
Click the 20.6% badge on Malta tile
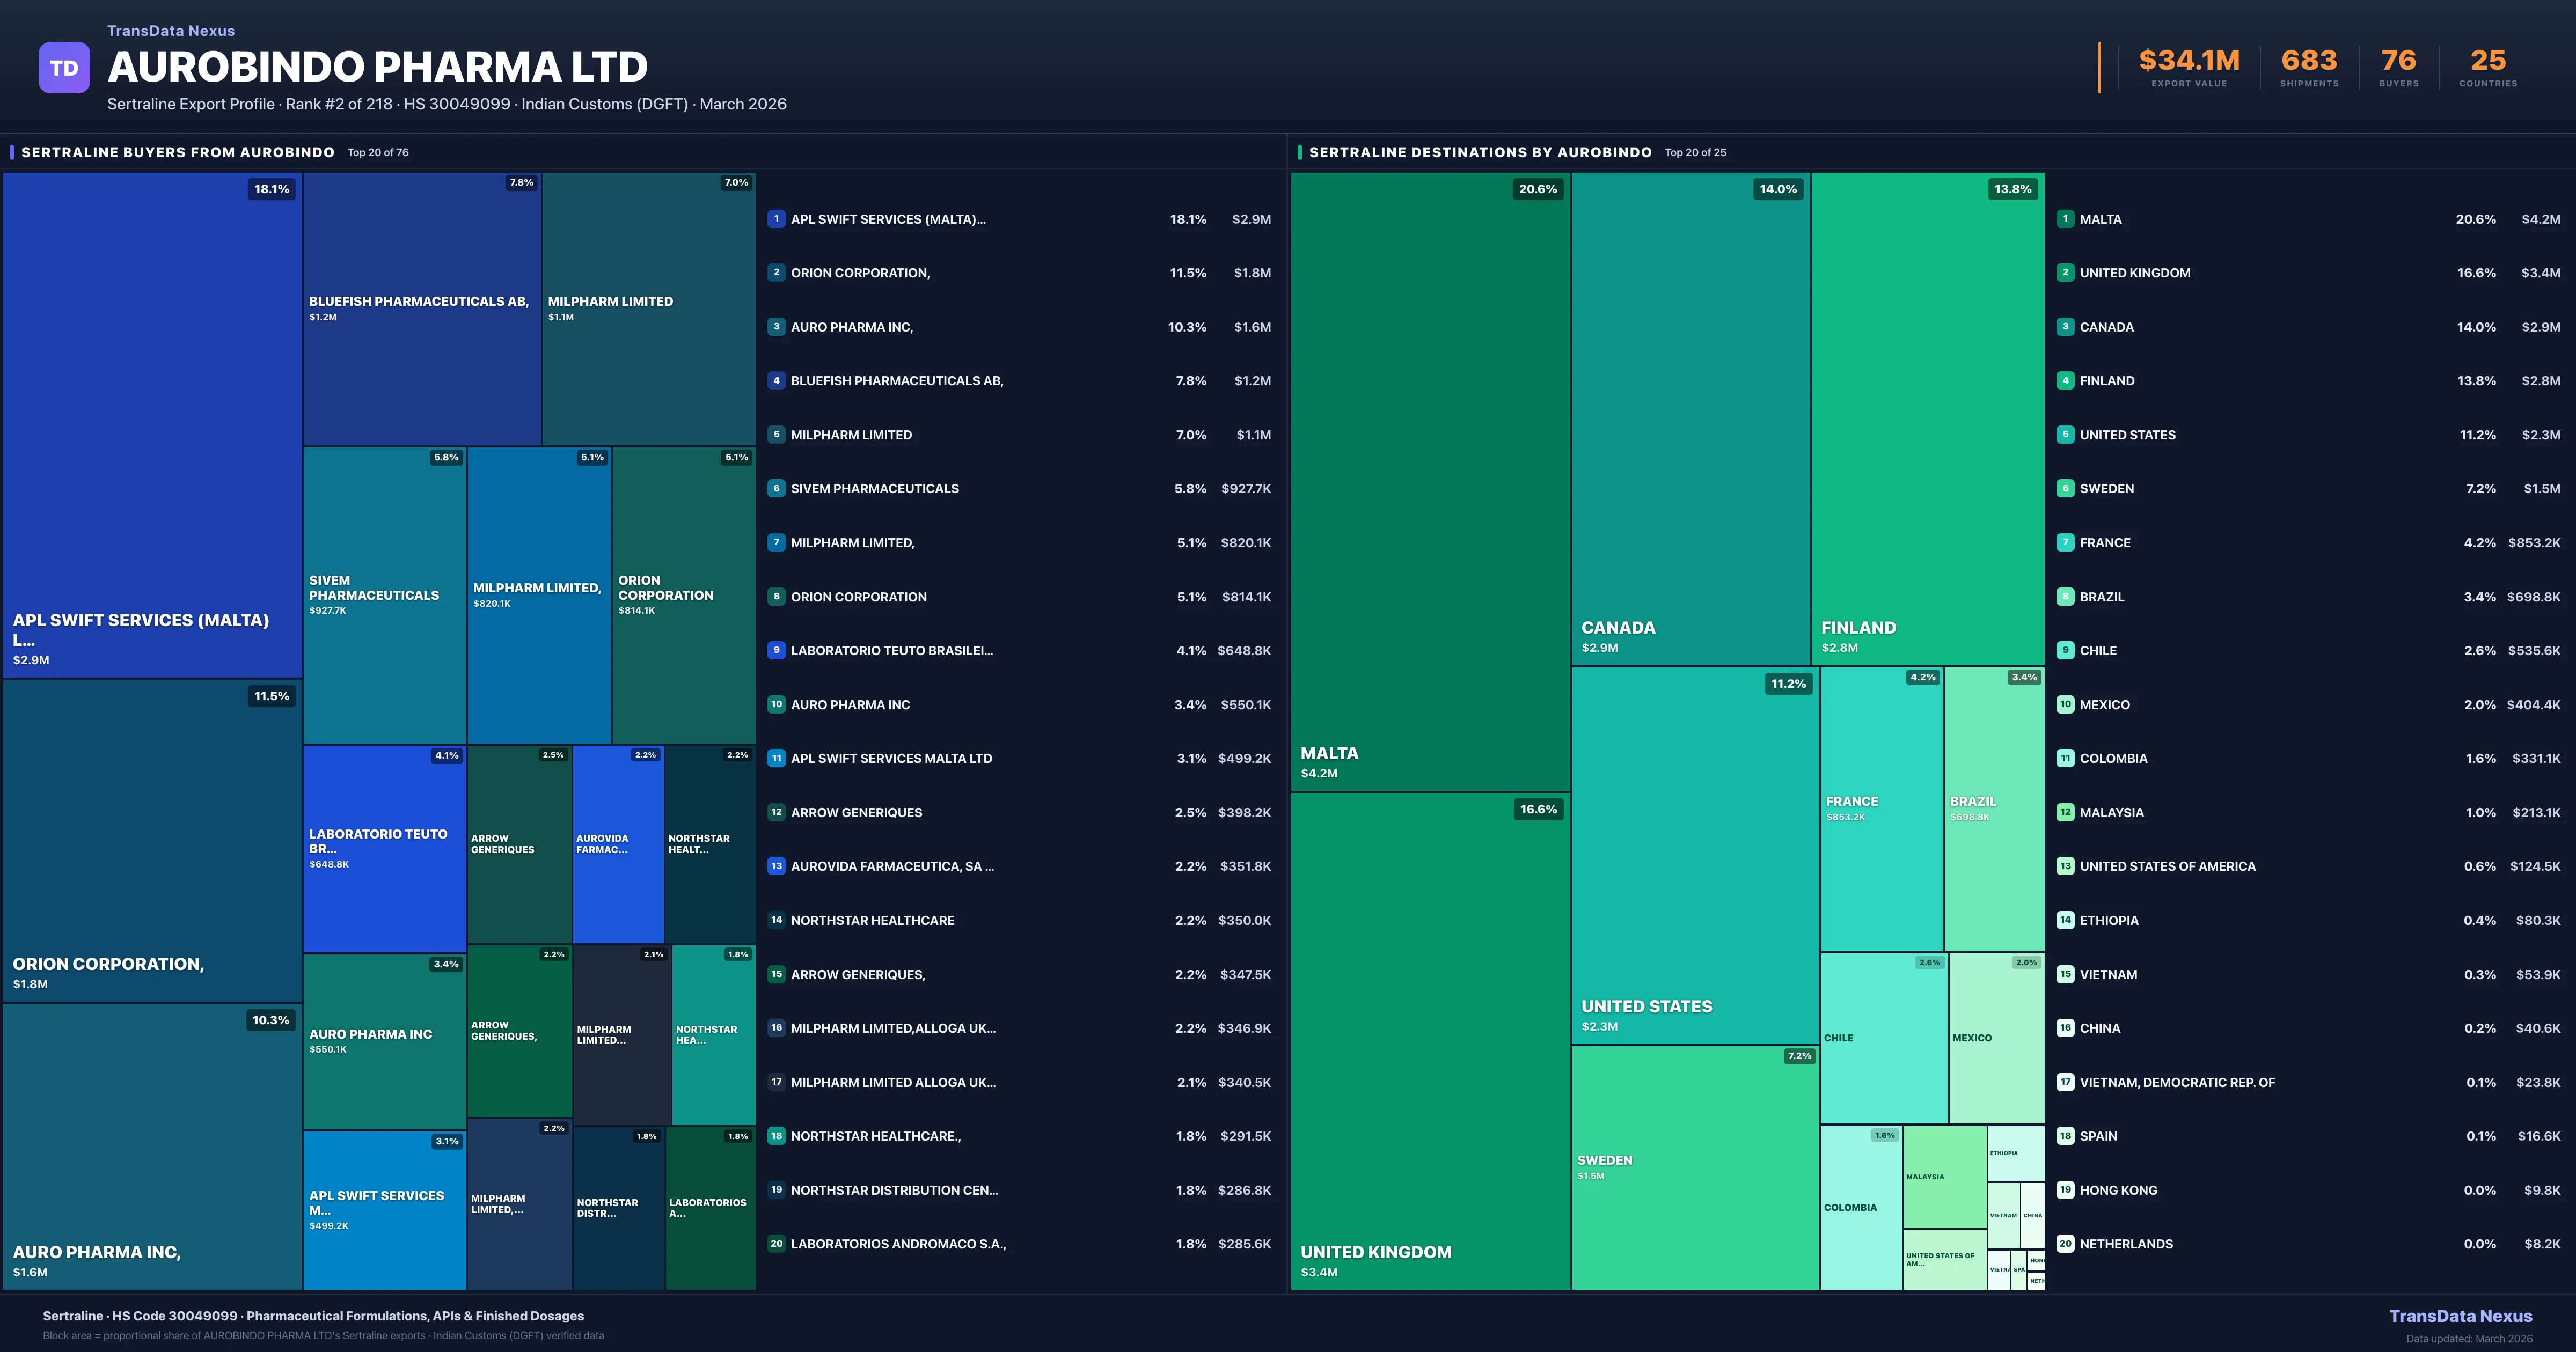(1537, 189)
